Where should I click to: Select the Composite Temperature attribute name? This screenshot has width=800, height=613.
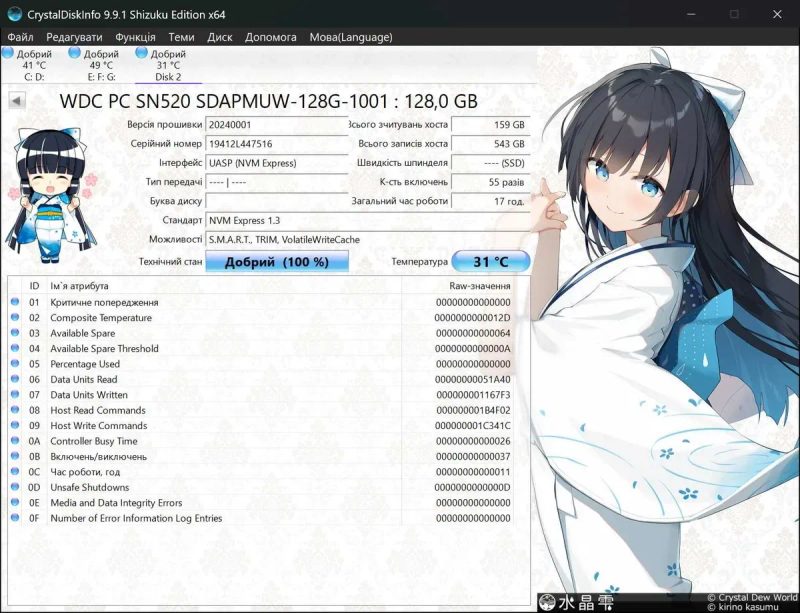pyautogui.click(x=101, y=317)
